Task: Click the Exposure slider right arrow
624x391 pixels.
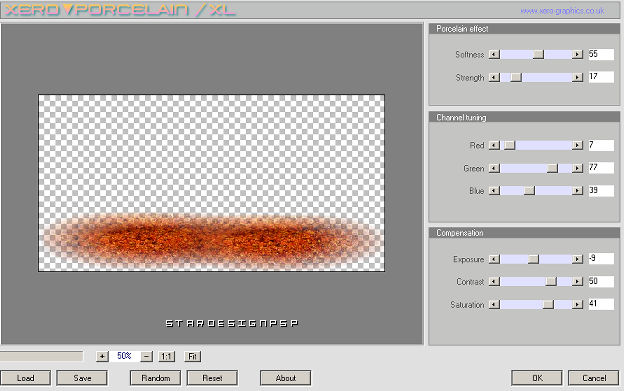Action: point(577,259)
